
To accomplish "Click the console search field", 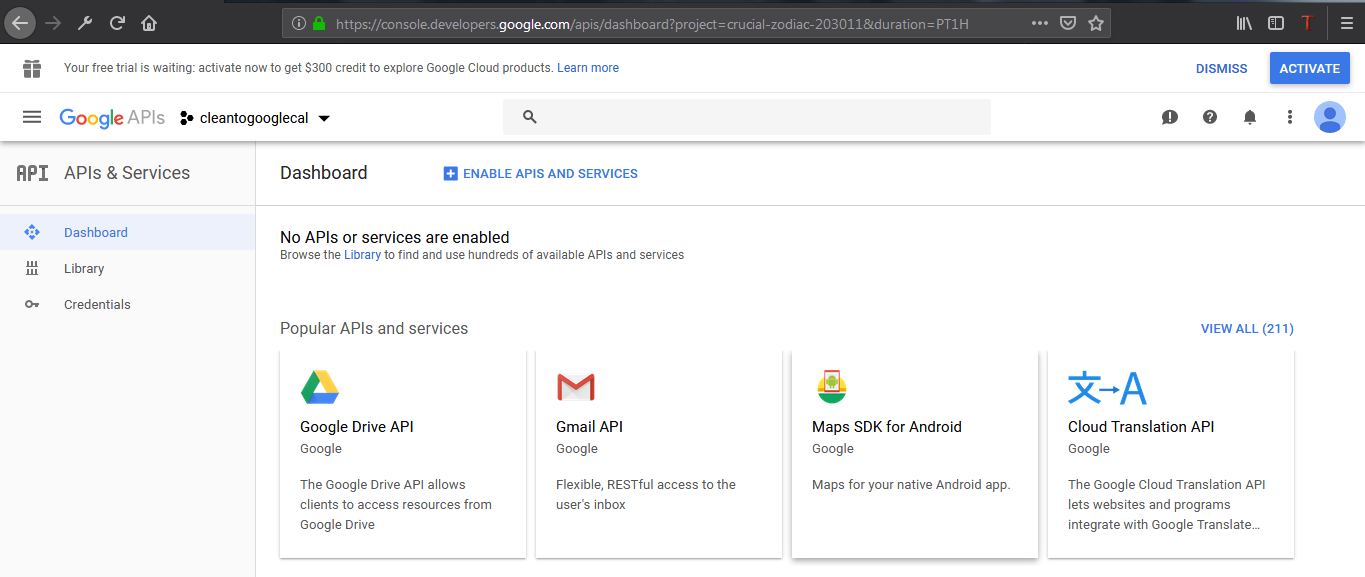I will [x=747, y=117].
